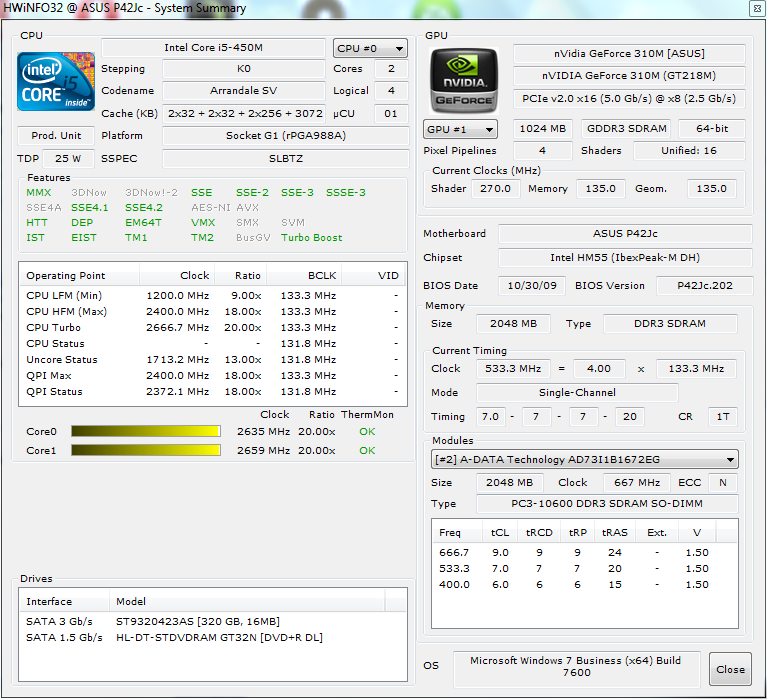Click the tRAS column header
Image resolution: width=767 pixels, height=699 pixels.
pos(615,532)
